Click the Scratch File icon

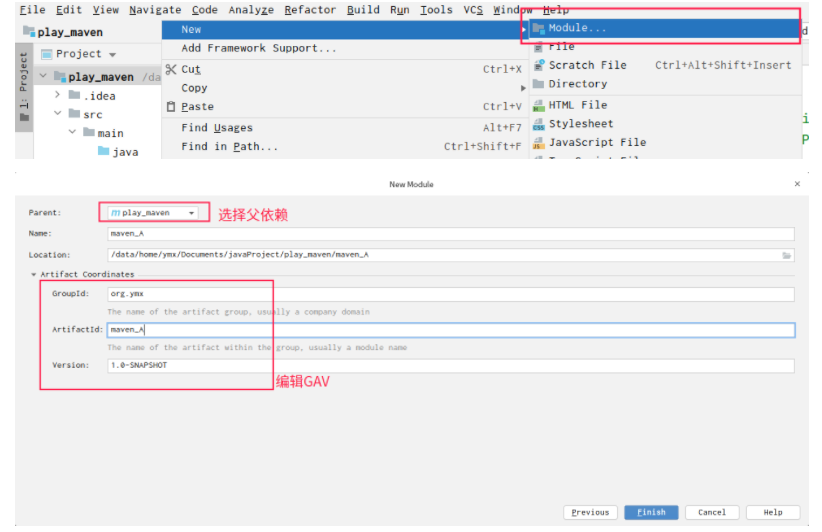pyautogui.click(x=539, y=65)
